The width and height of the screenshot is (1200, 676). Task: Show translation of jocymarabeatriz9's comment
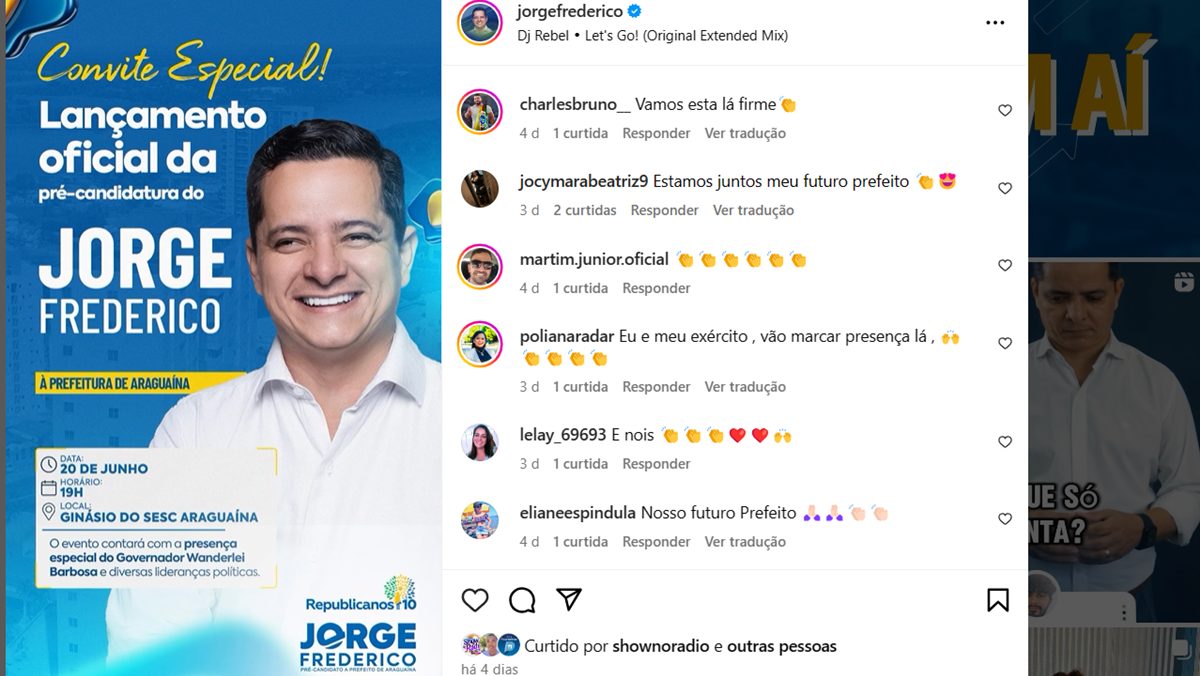753,210
